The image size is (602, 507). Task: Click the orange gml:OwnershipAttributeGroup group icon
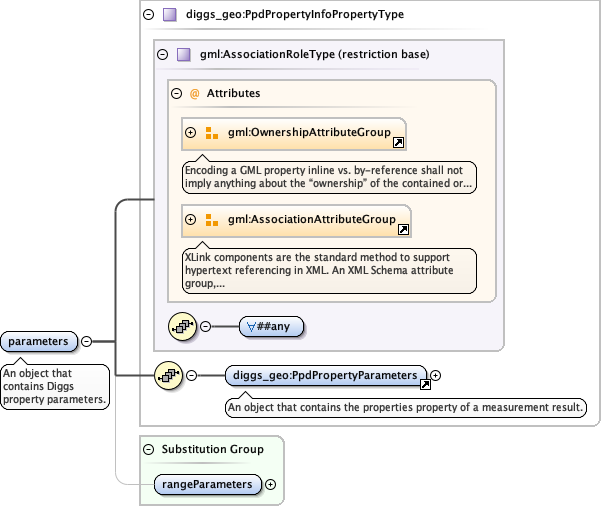[211, 133]
